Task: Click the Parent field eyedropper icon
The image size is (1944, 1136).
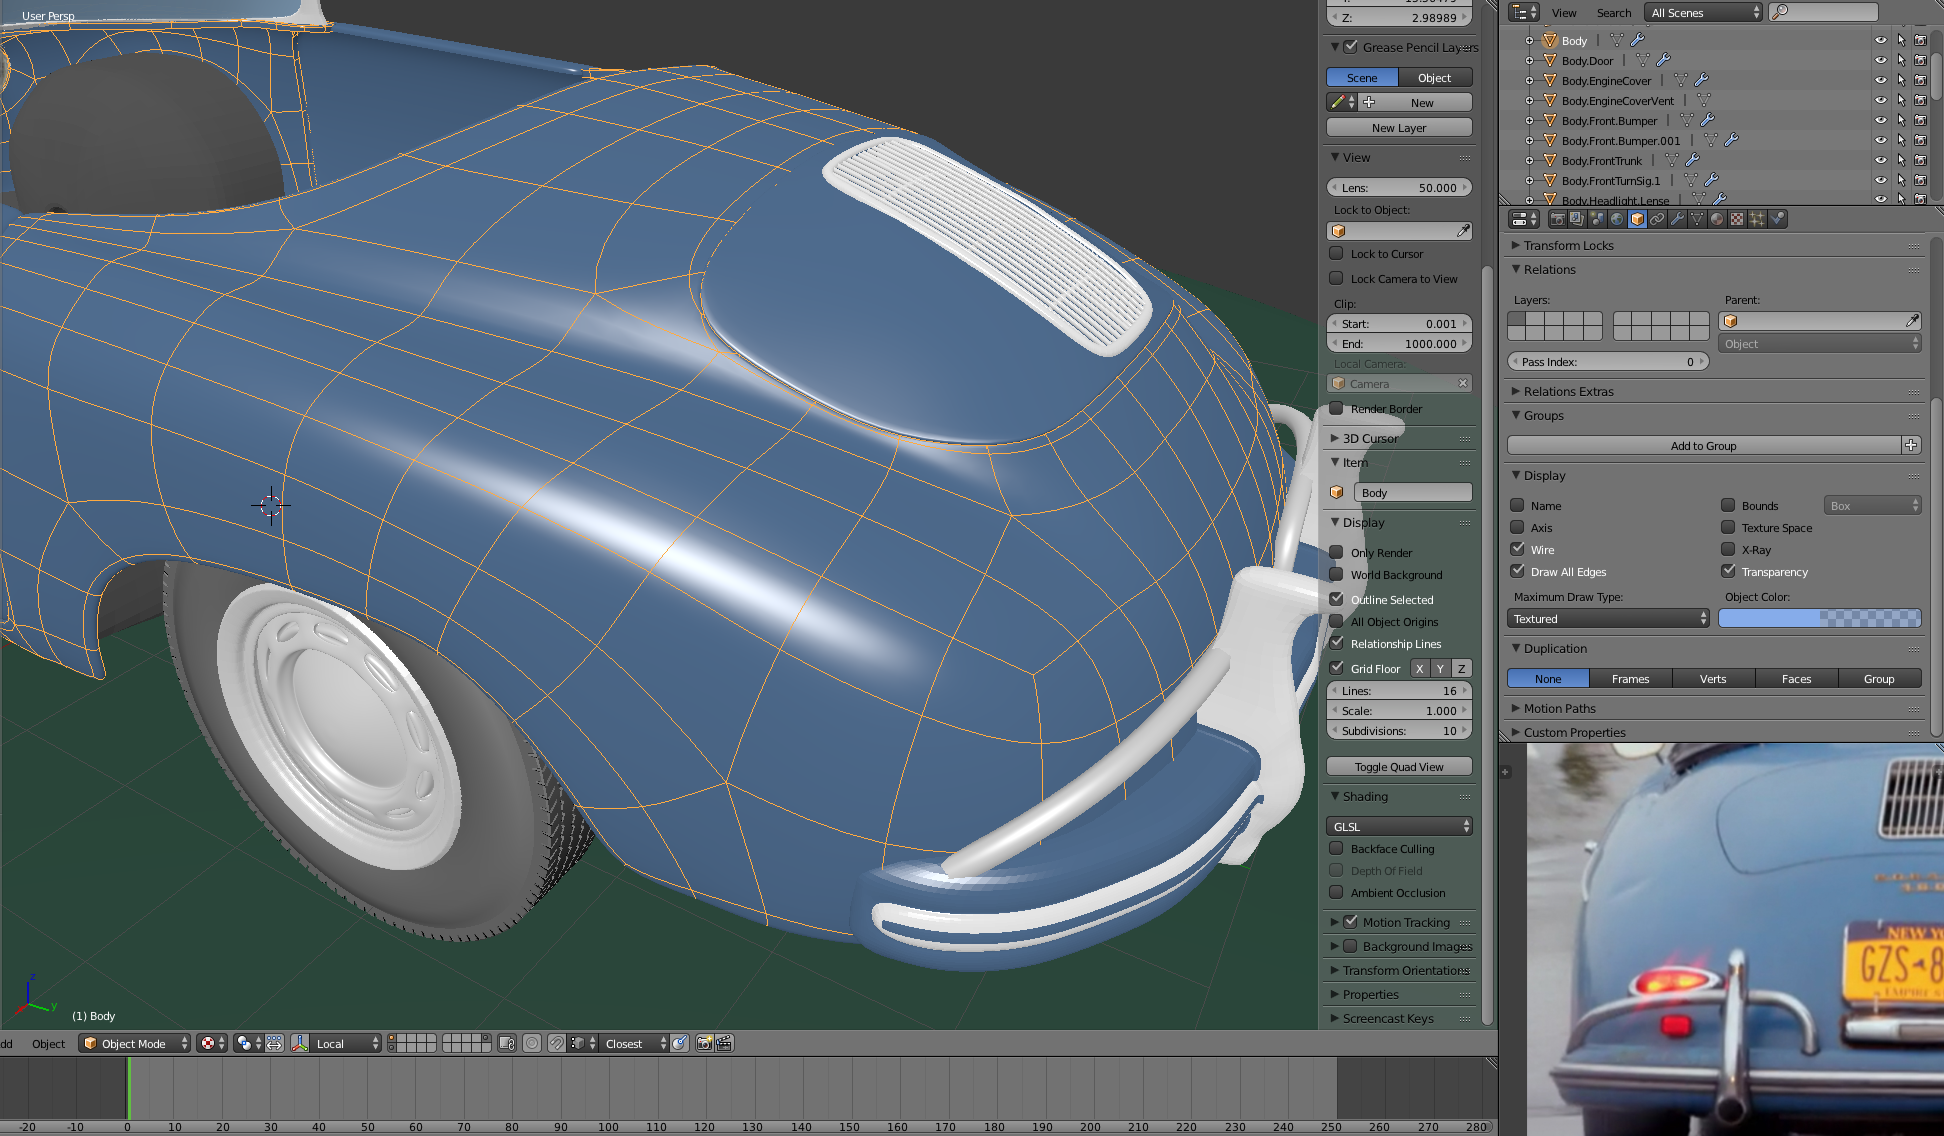Action: [x=1912, y=321]
